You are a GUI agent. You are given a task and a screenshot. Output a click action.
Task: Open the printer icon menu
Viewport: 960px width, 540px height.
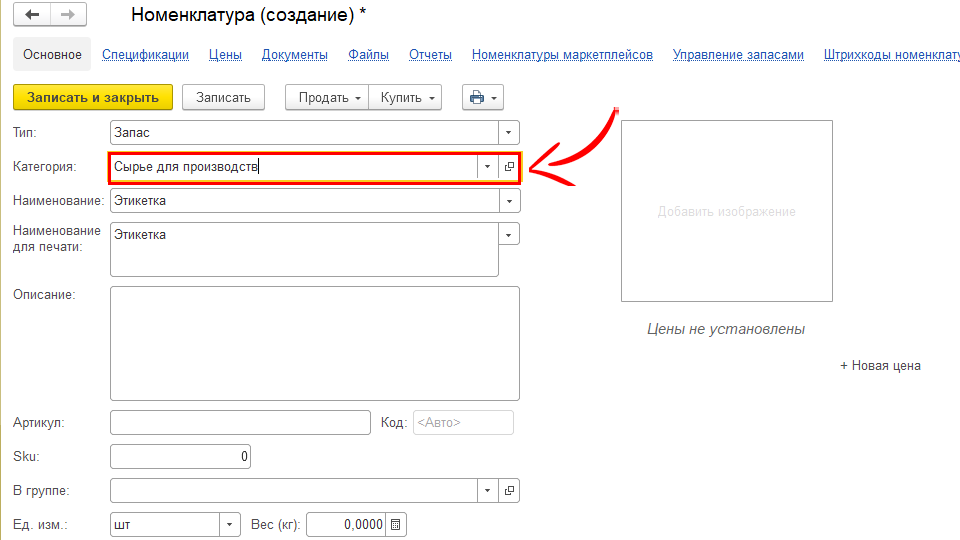pyautogui.click(x=482, y=97)
